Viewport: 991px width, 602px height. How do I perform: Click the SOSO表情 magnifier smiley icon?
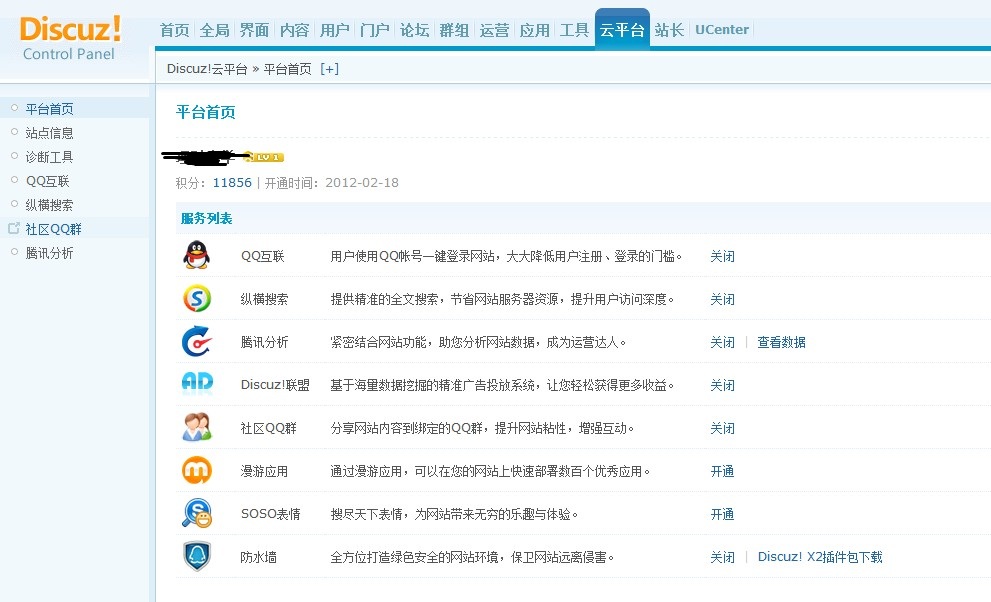197,513
